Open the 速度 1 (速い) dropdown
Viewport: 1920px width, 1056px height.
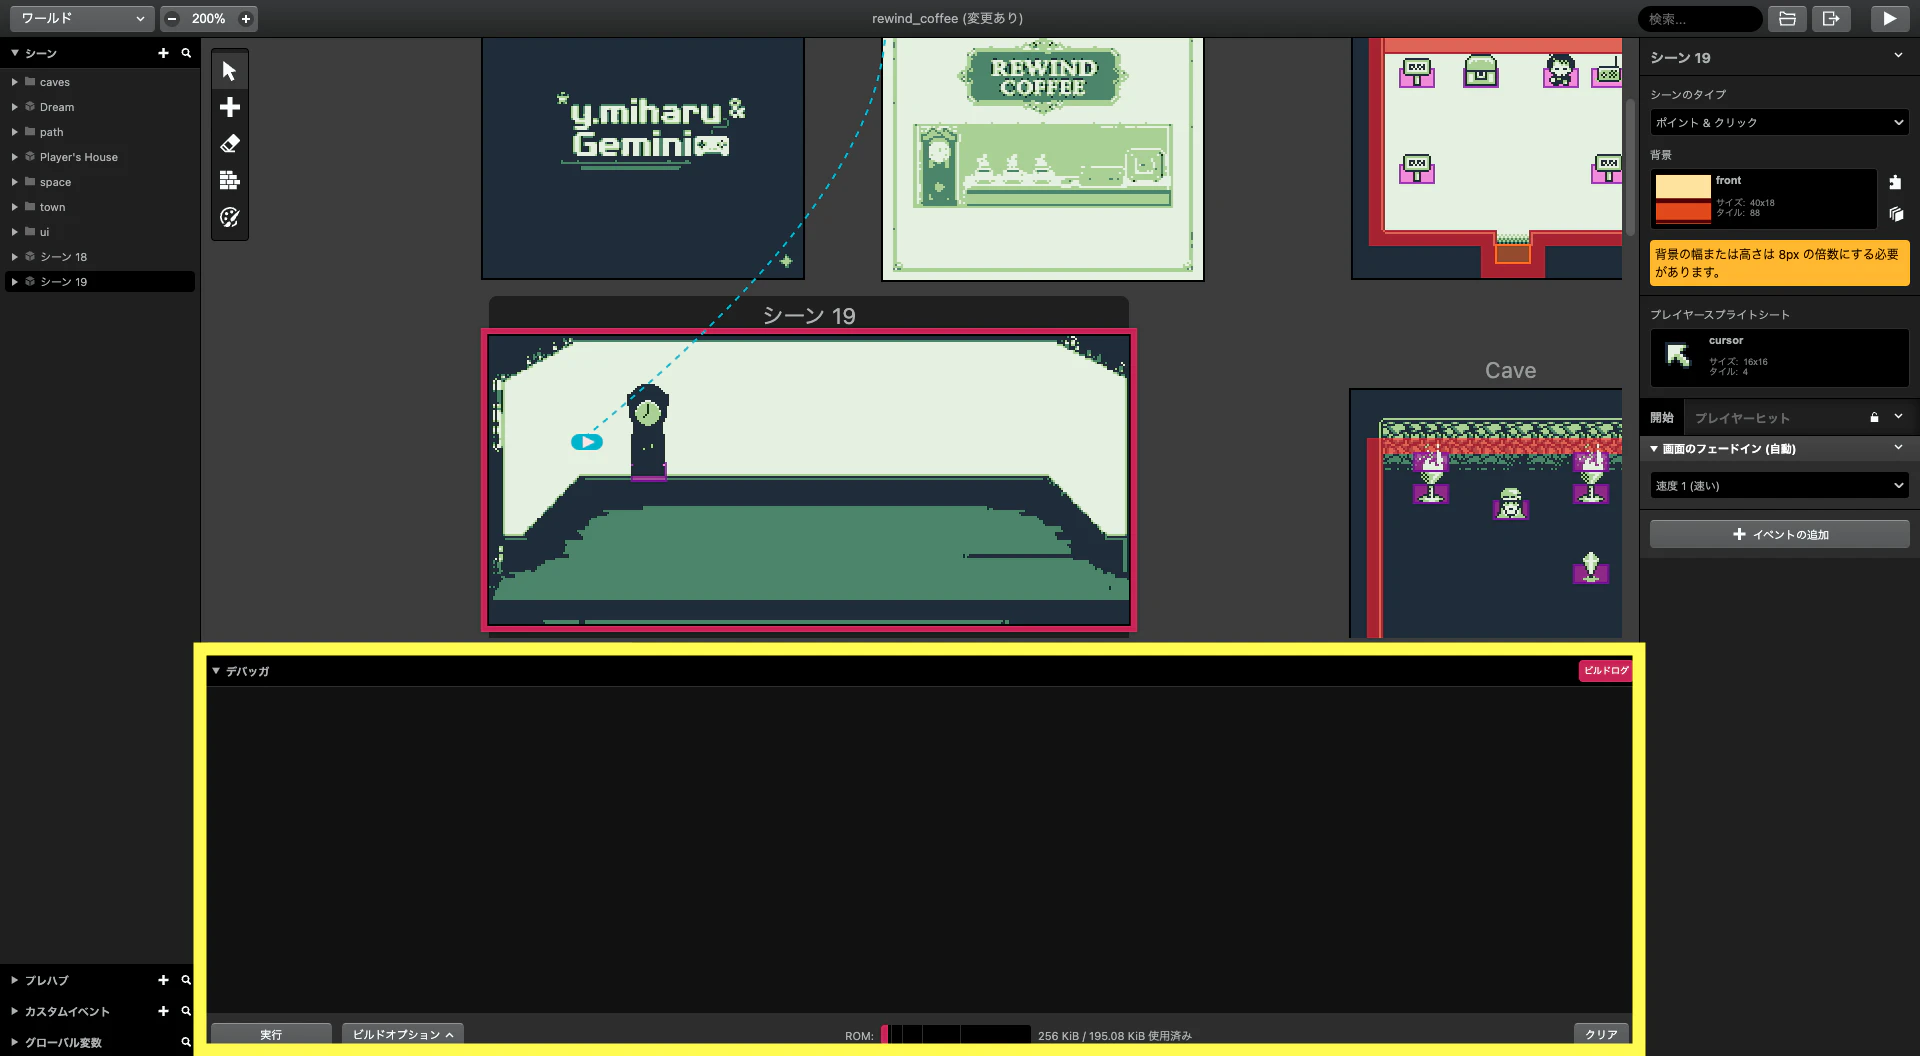point(1779,486)
